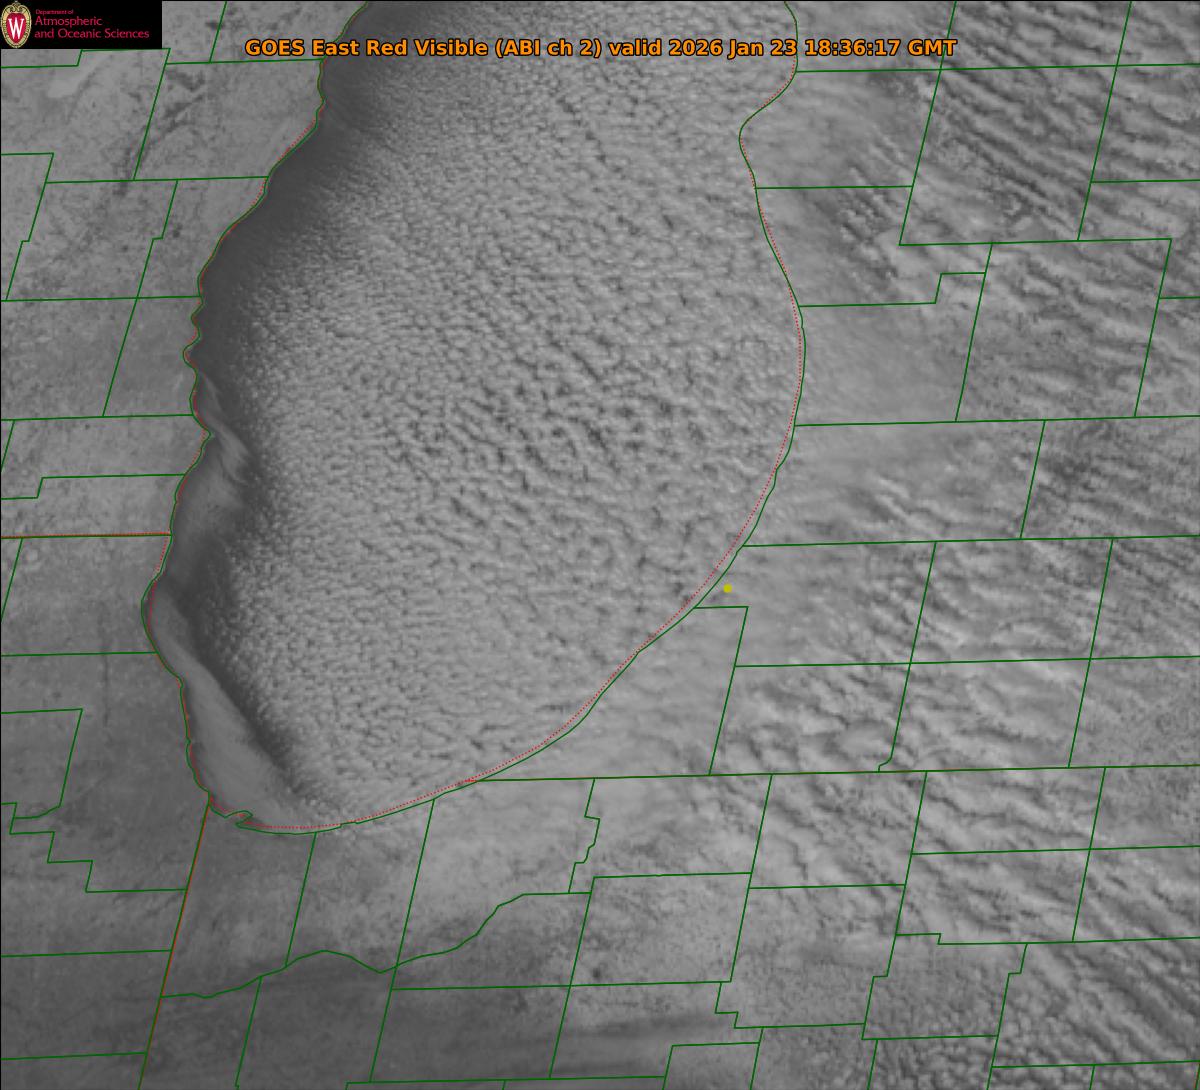The width and height of the screenshot is (1200, 1090).
Task: Click the University of Wisconsin crest logo
Action: 17,25
